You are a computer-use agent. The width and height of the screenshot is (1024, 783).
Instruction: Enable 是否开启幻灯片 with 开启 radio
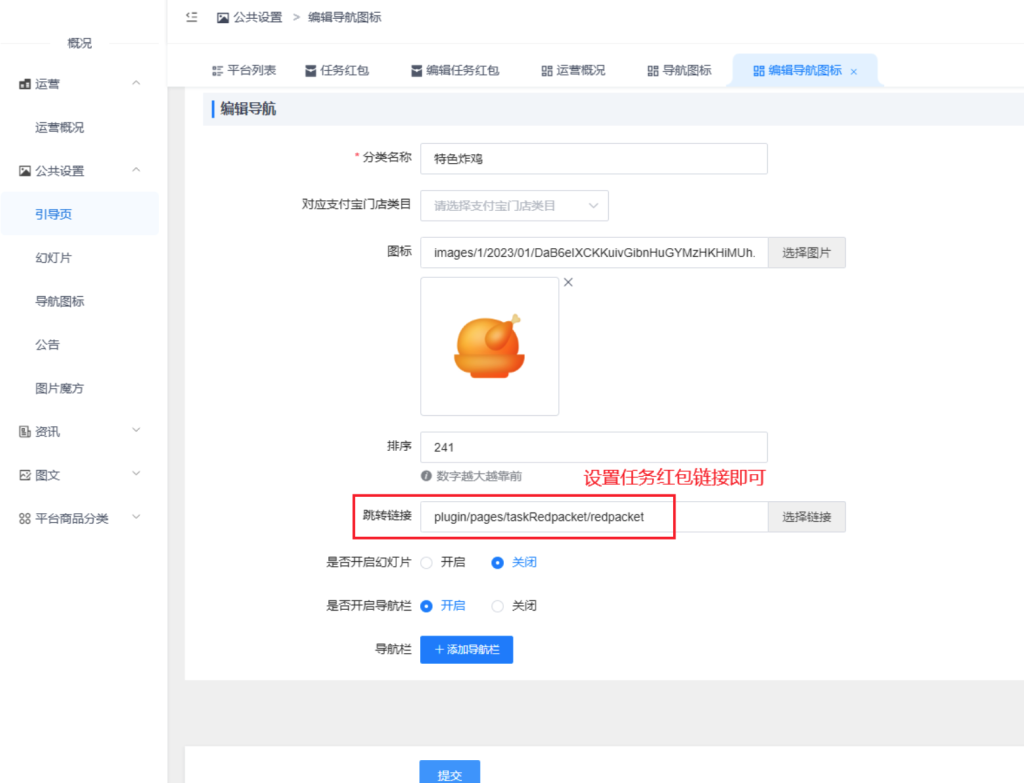(427, 563)
